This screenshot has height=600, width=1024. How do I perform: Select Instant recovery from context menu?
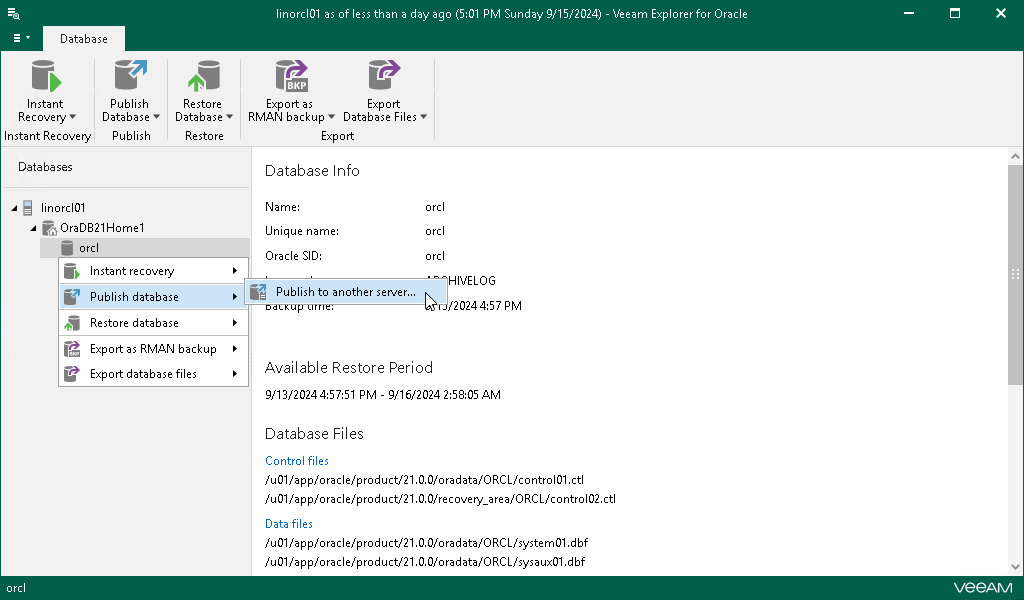[132, 271]
